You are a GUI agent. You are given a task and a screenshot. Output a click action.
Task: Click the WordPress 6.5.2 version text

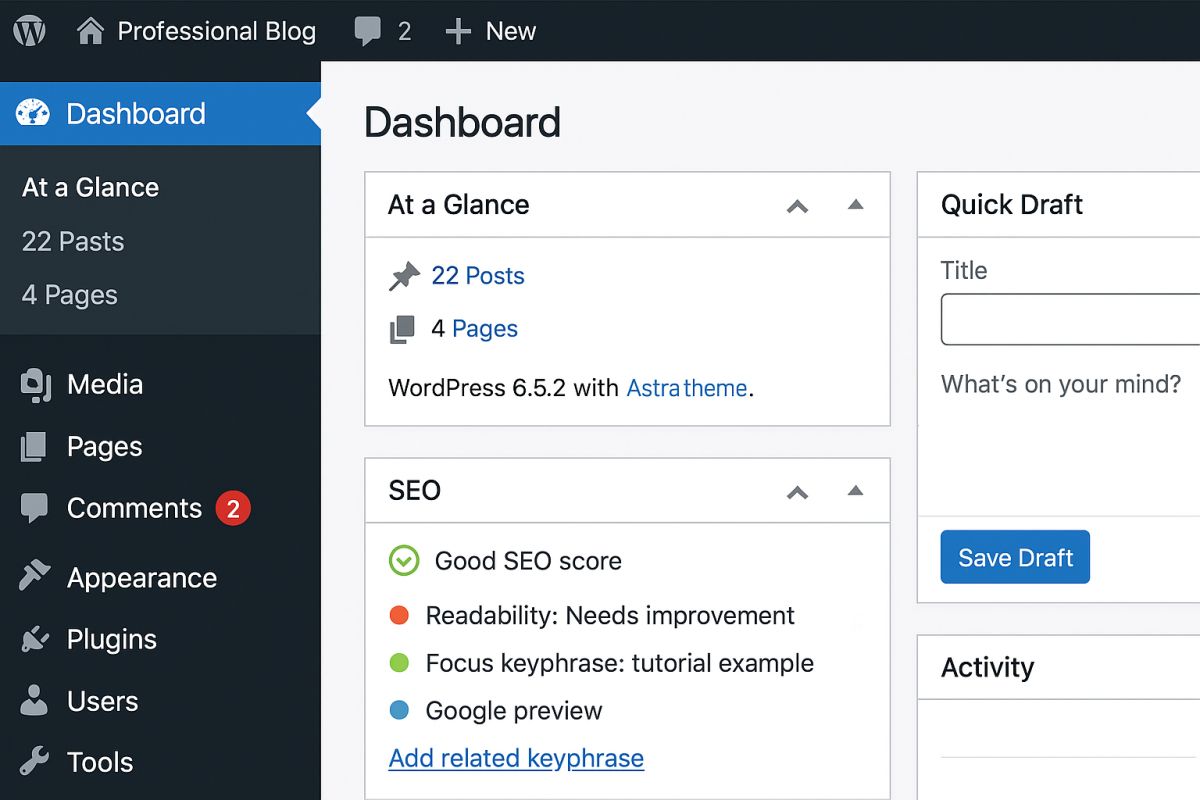pyautogui.click(x=479, y=388)
